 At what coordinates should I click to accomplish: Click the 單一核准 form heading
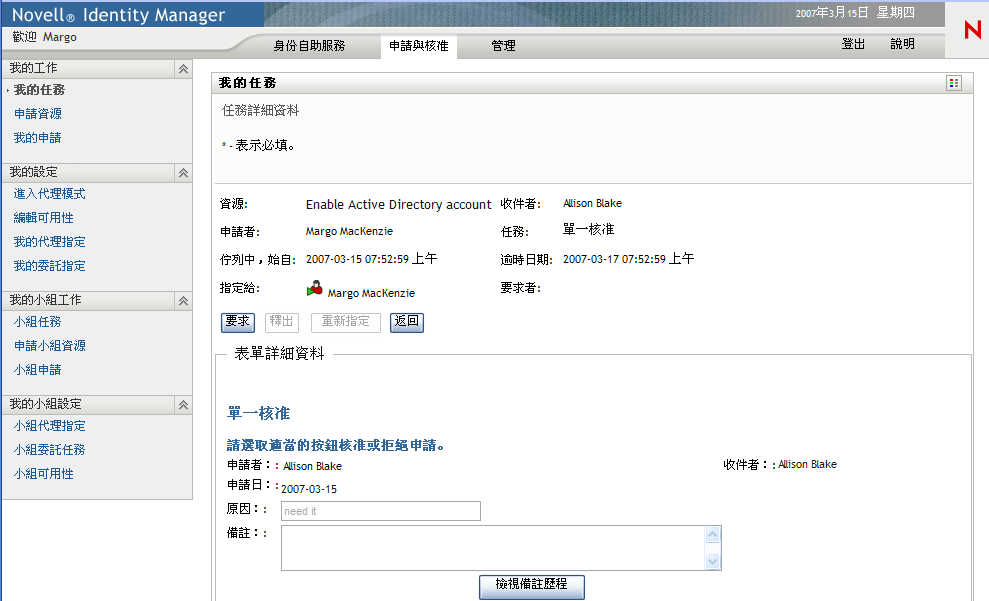(x=259, y=414)
